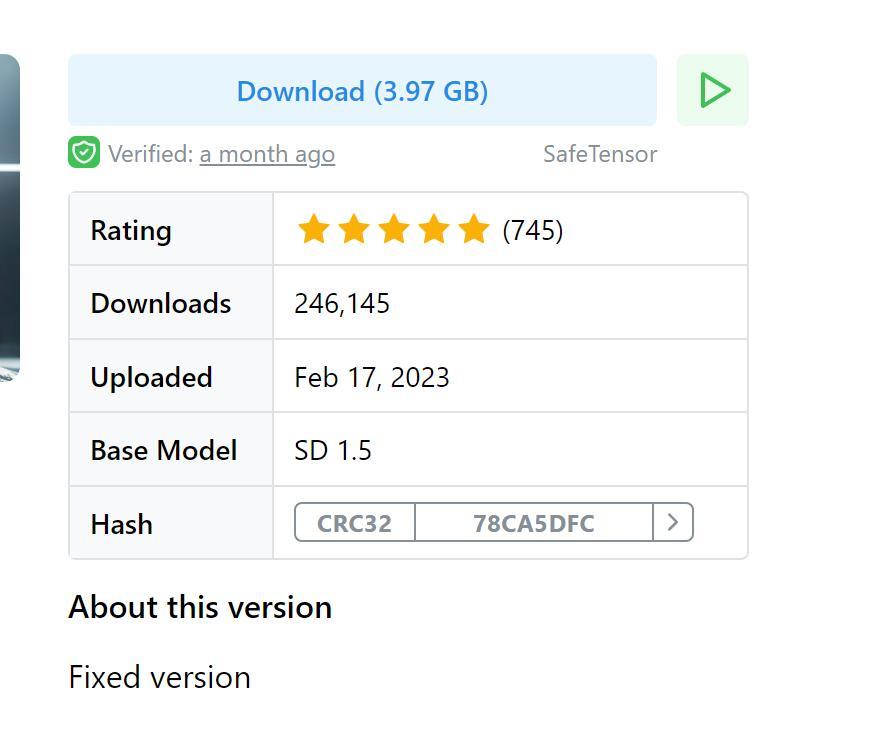Viewport: 888px width, 731px height.
Task: Click the Rating label cell
Action: pos(171,229)
